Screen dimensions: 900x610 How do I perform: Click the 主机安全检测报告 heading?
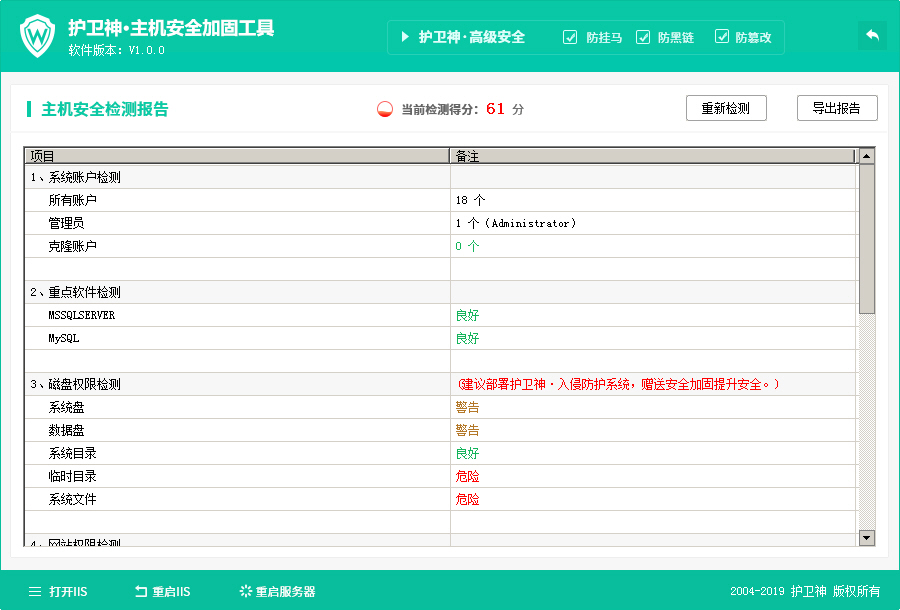pyautogui.click(x=104, y=108)
